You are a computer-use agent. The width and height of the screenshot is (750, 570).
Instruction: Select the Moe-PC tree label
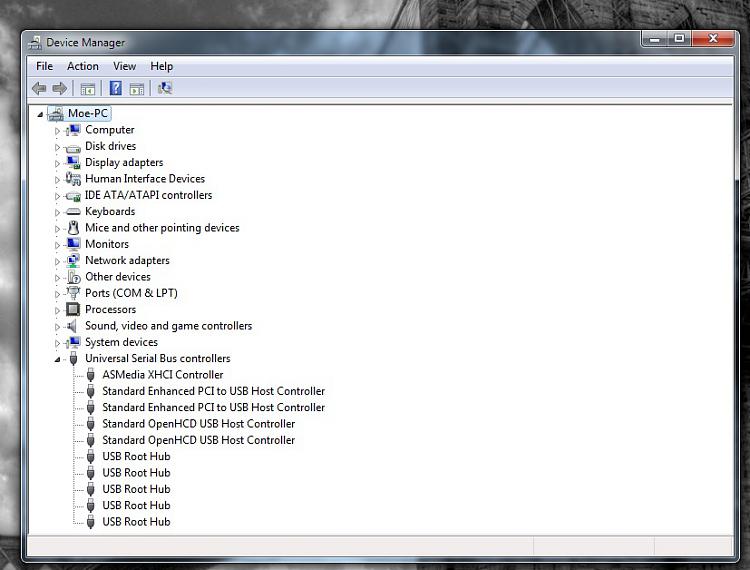[x=88, y=113]
